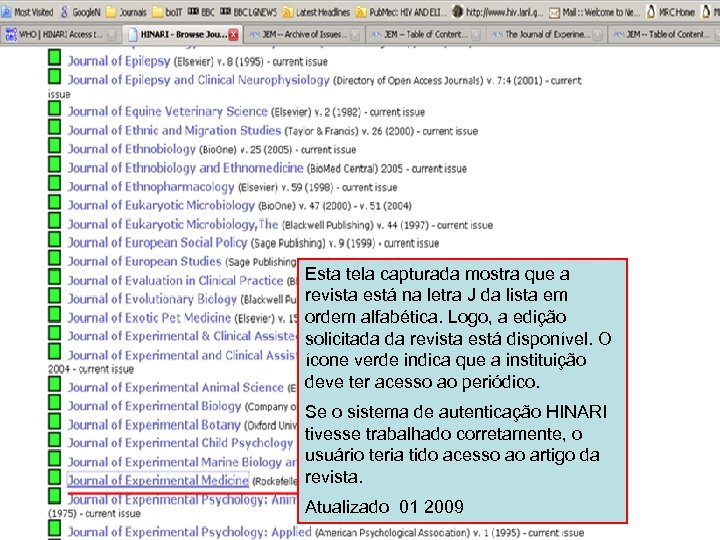This screenshot has height=540, width=720.
Task: Open Journal of European Social Policy link
Action: tap(158, 243)
